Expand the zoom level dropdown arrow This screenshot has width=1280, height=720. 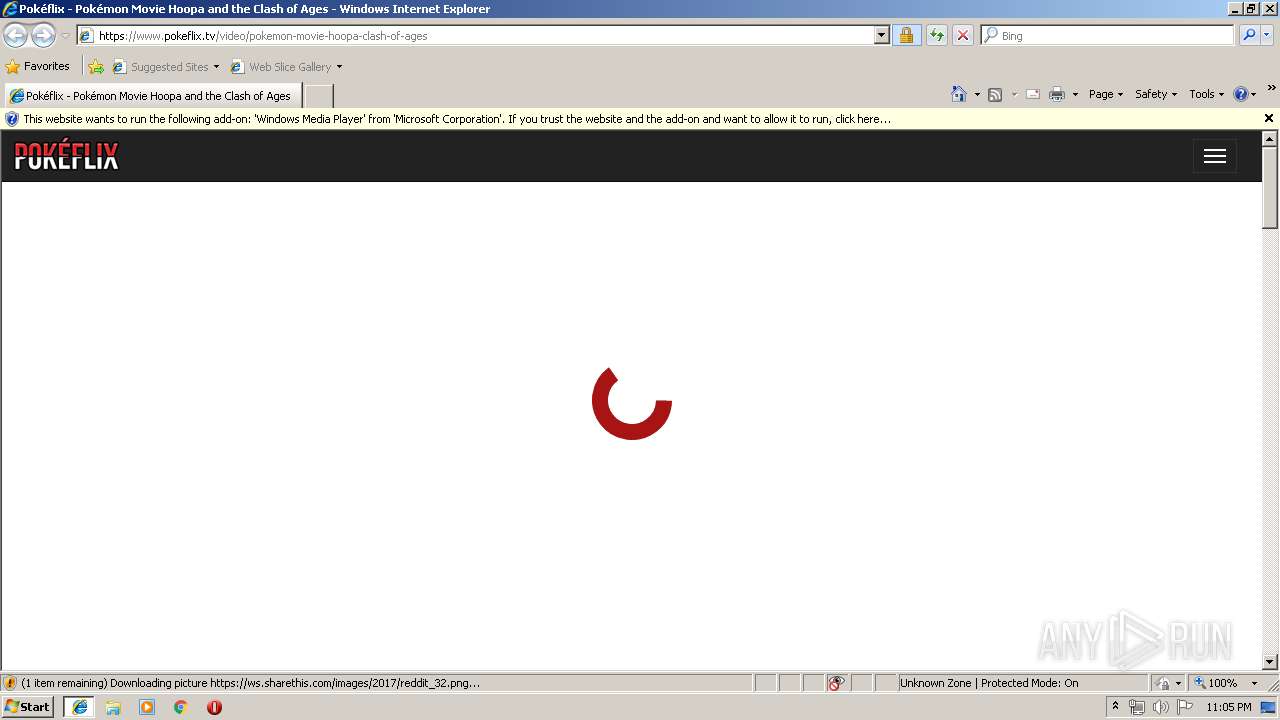[1254, 683]
